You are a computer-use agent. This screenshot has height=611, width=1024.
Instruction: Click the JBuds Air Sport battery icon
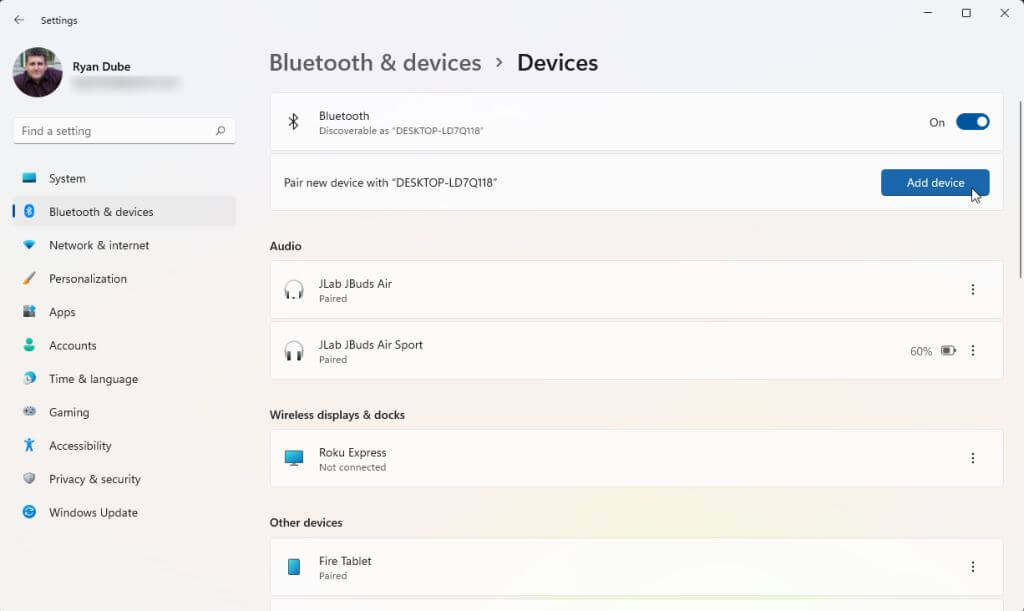948,351
